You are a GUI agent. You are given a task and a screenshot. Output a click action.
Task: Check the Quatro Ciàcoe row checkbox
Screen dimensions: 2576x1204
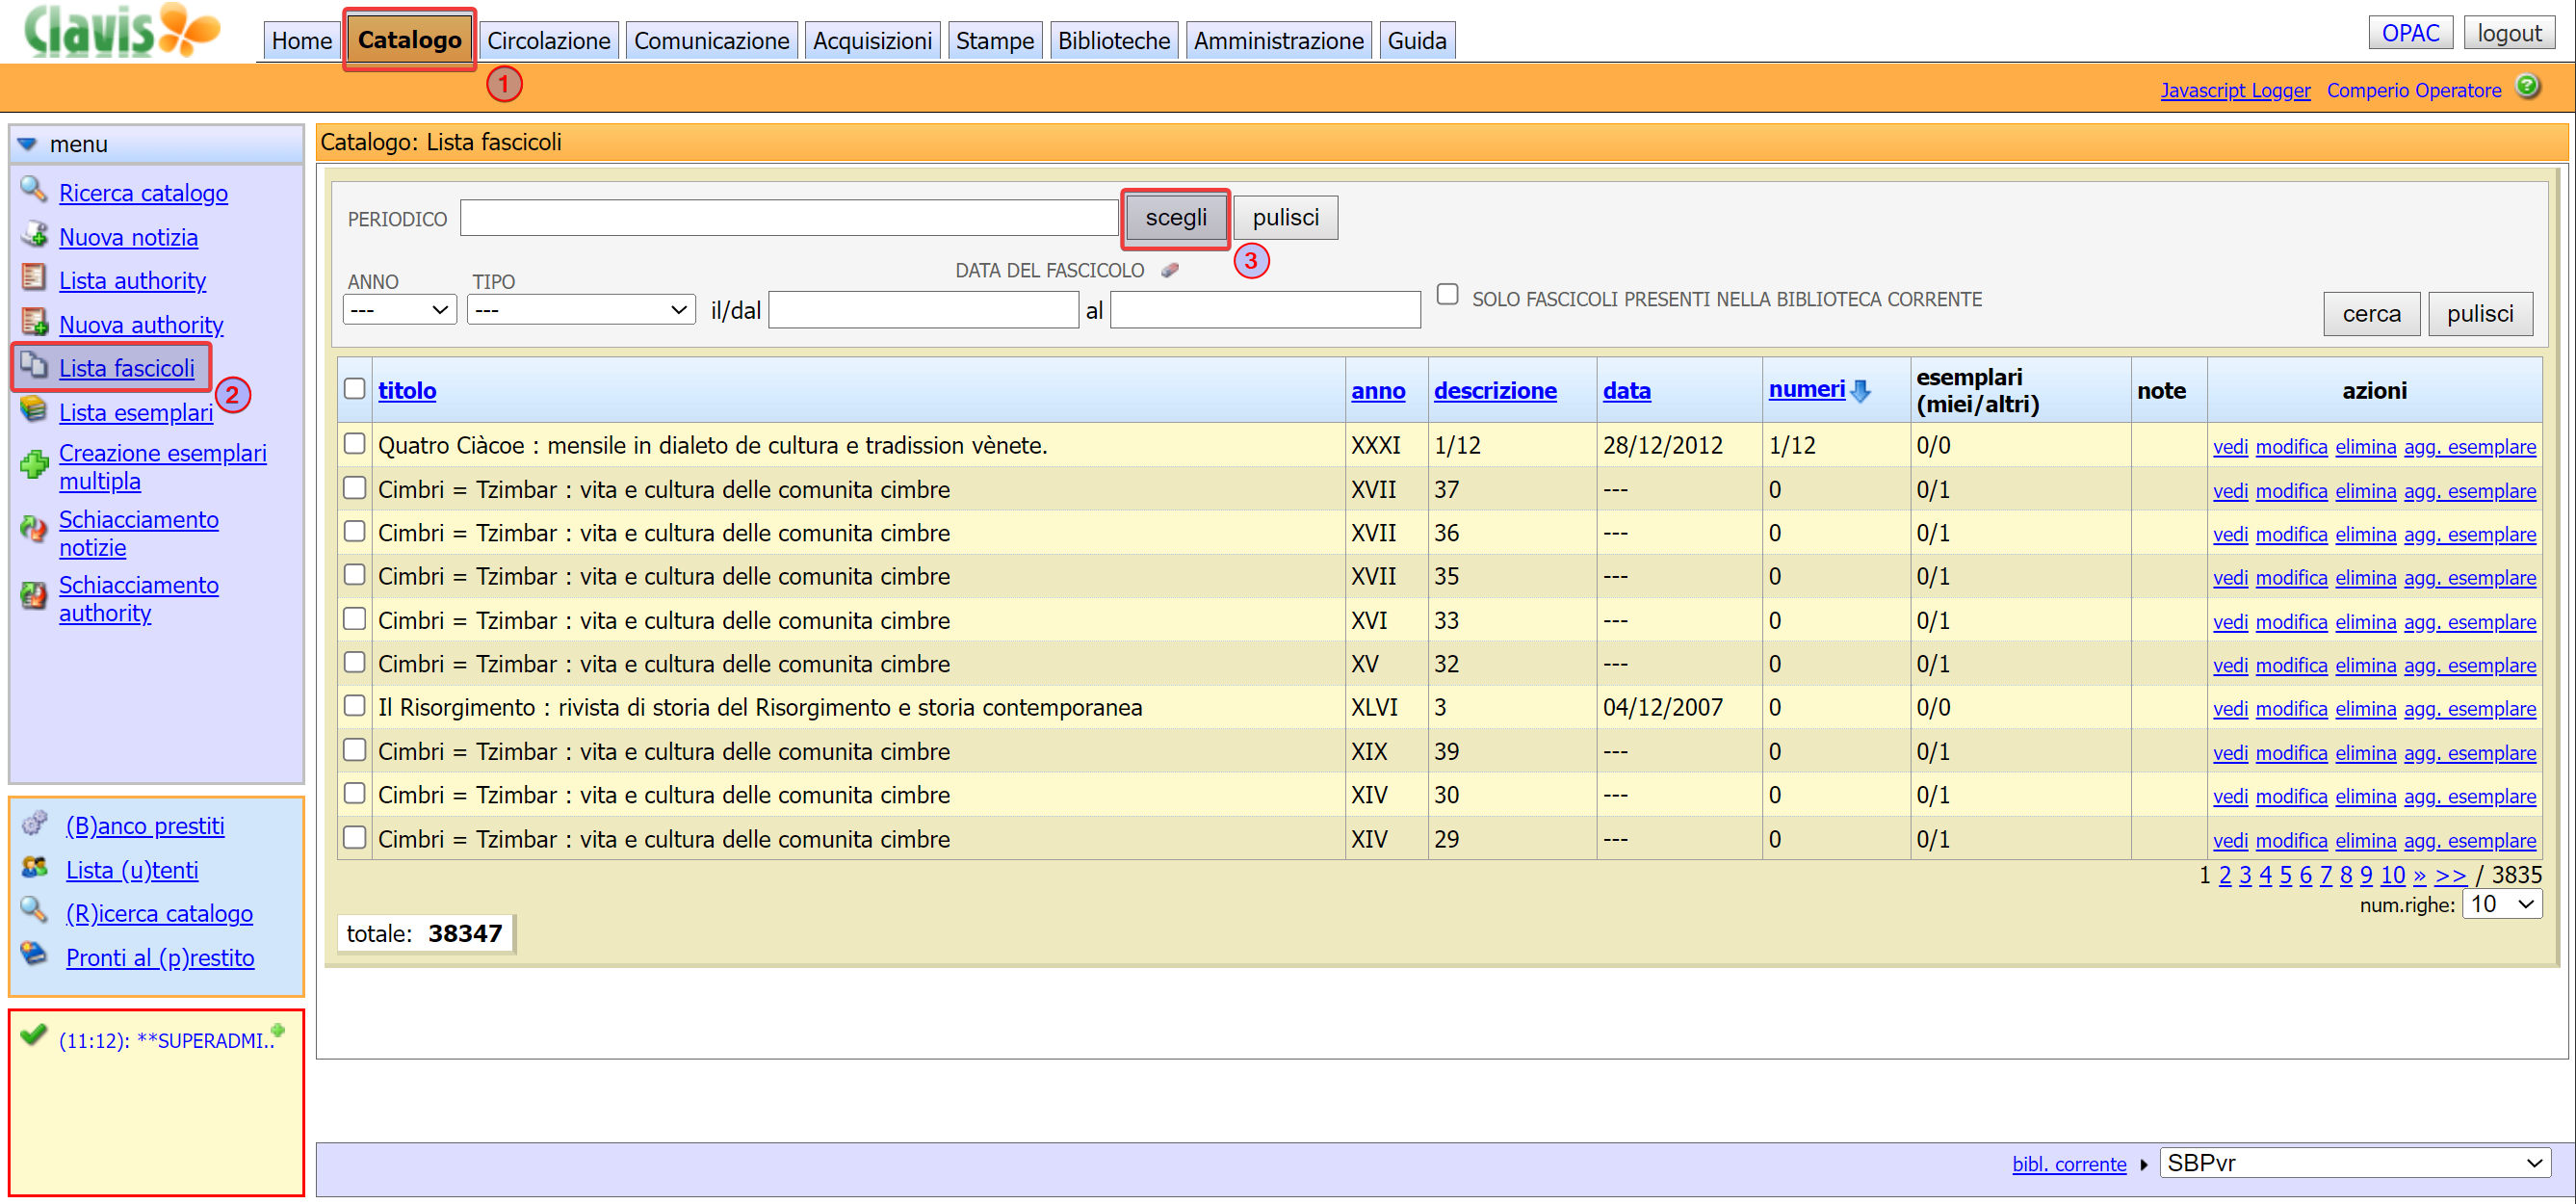(x=354, y=443)
